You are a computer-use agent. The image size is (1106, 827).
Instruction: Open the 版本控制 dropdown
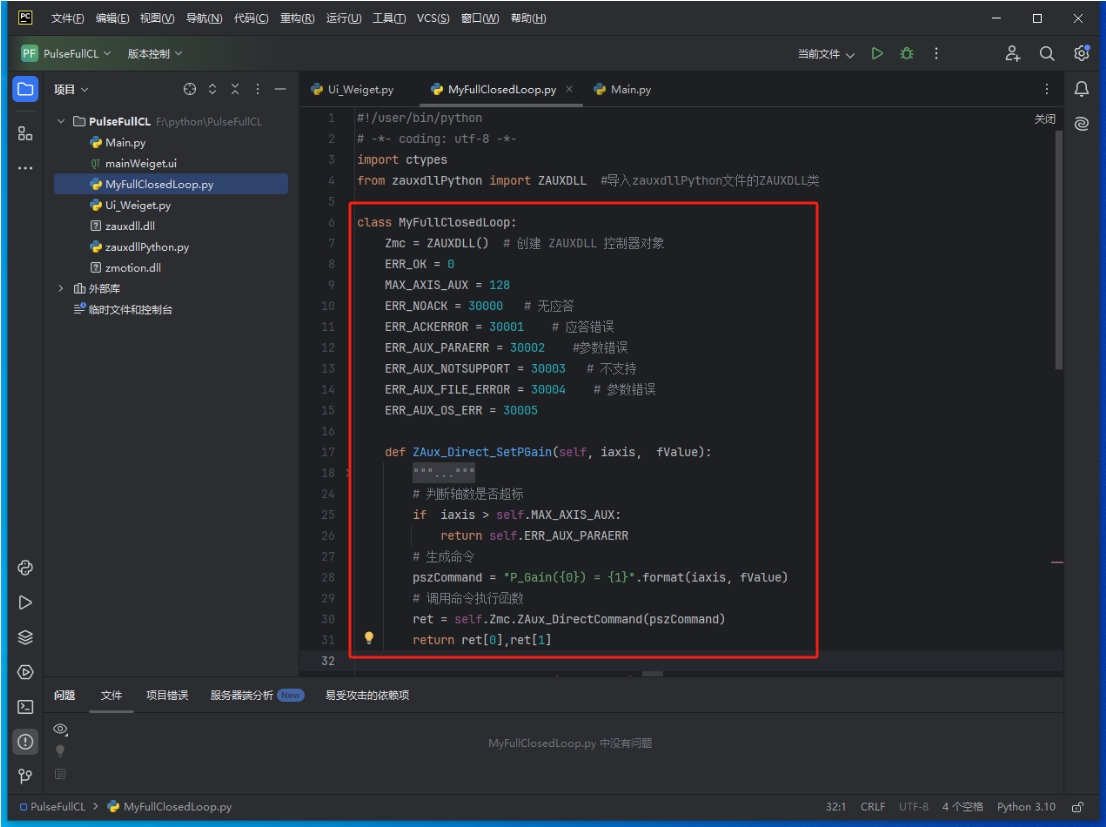(154, 54)
